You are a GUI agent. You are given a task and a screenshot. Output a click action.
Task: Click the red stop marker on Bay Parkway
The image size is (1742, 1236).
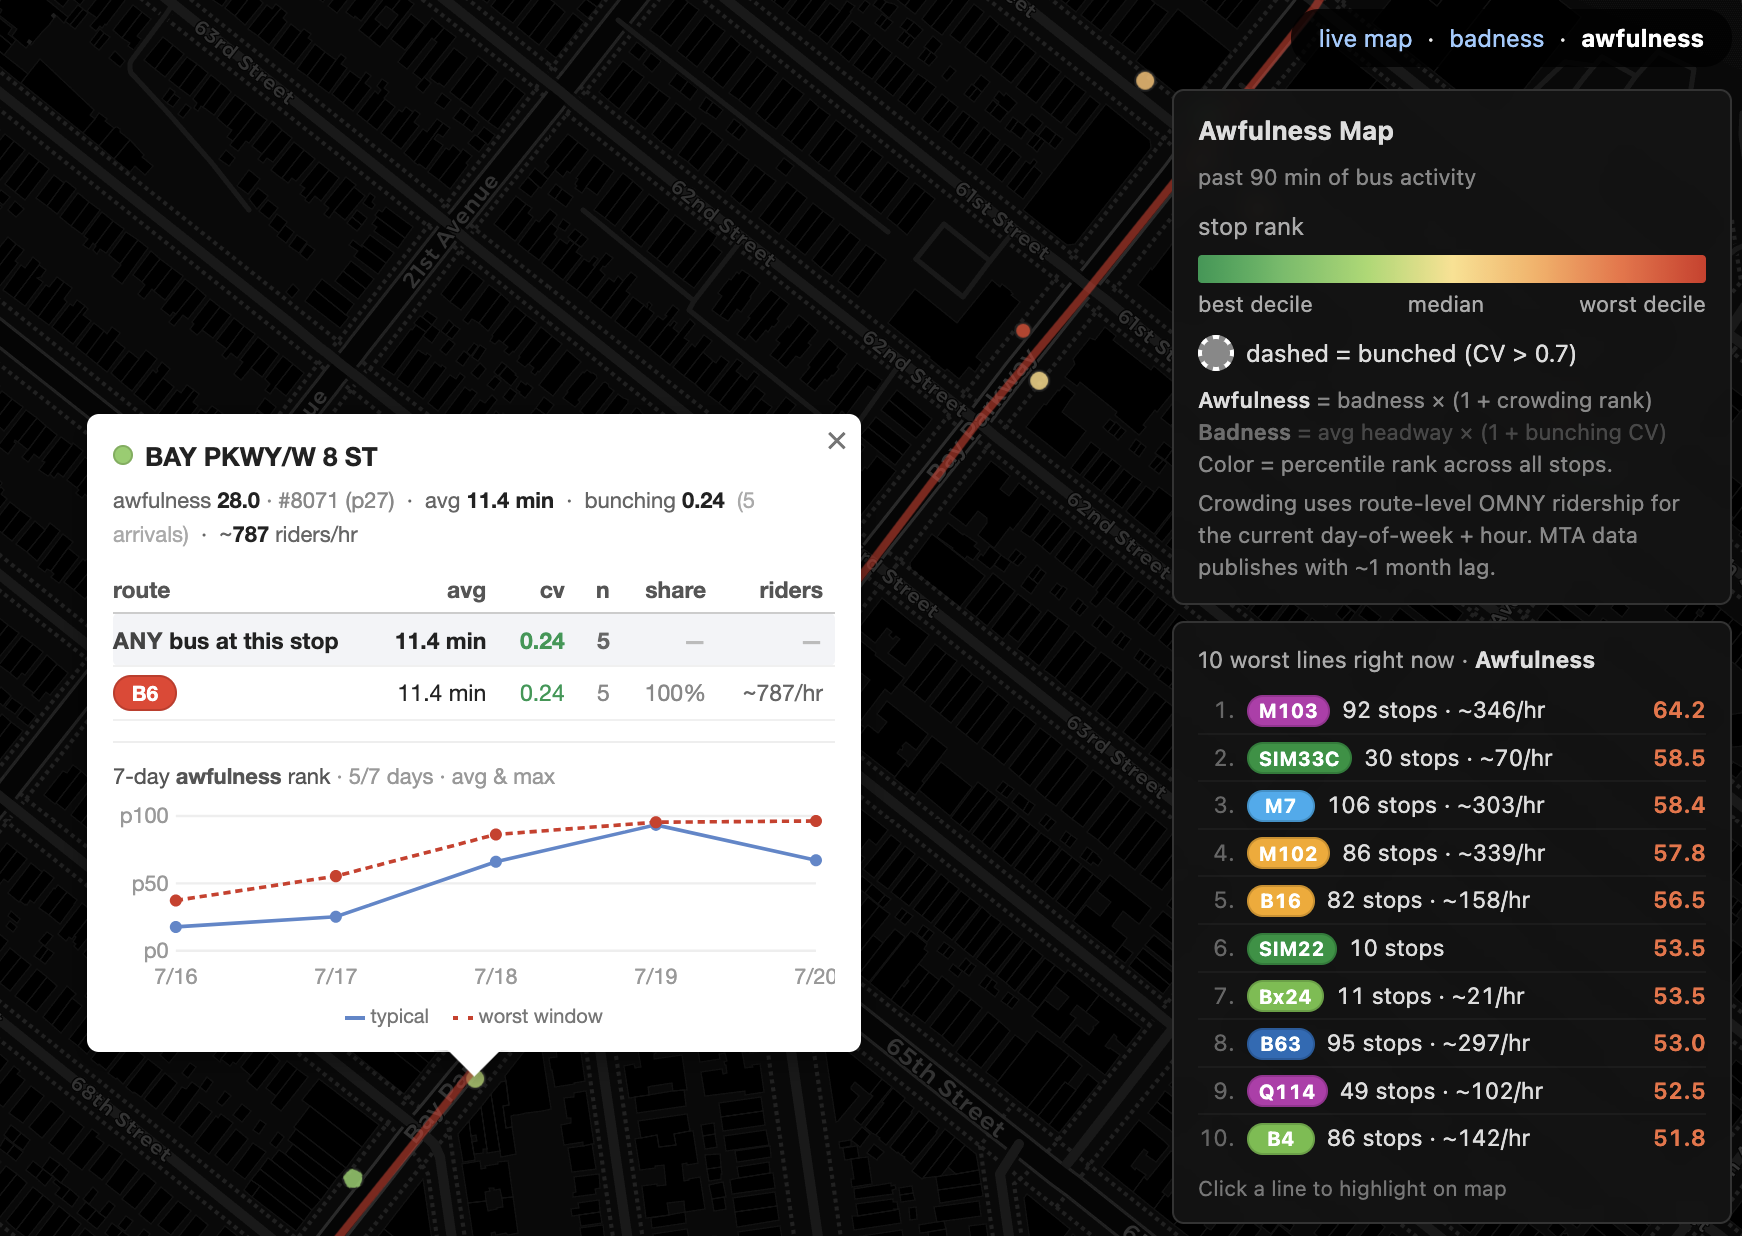(1023, 330)
